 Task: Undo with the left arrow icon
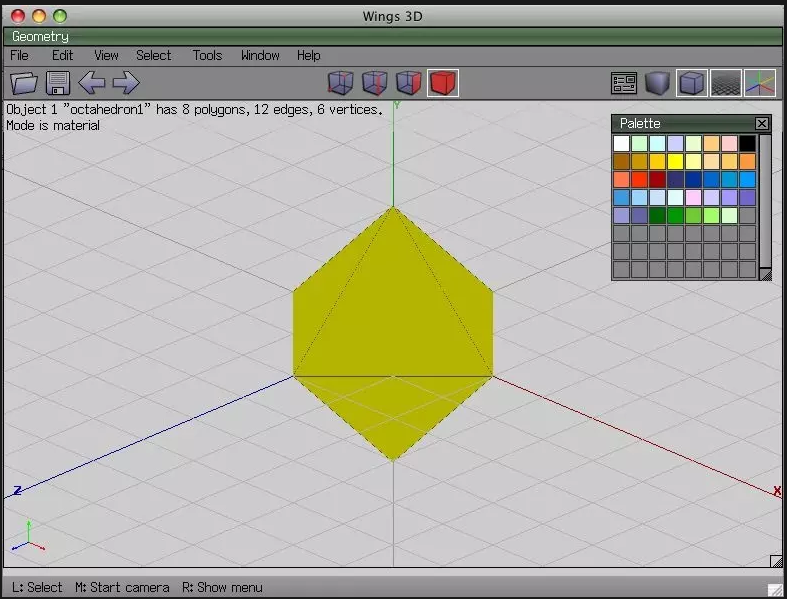[x=91, y=83]
